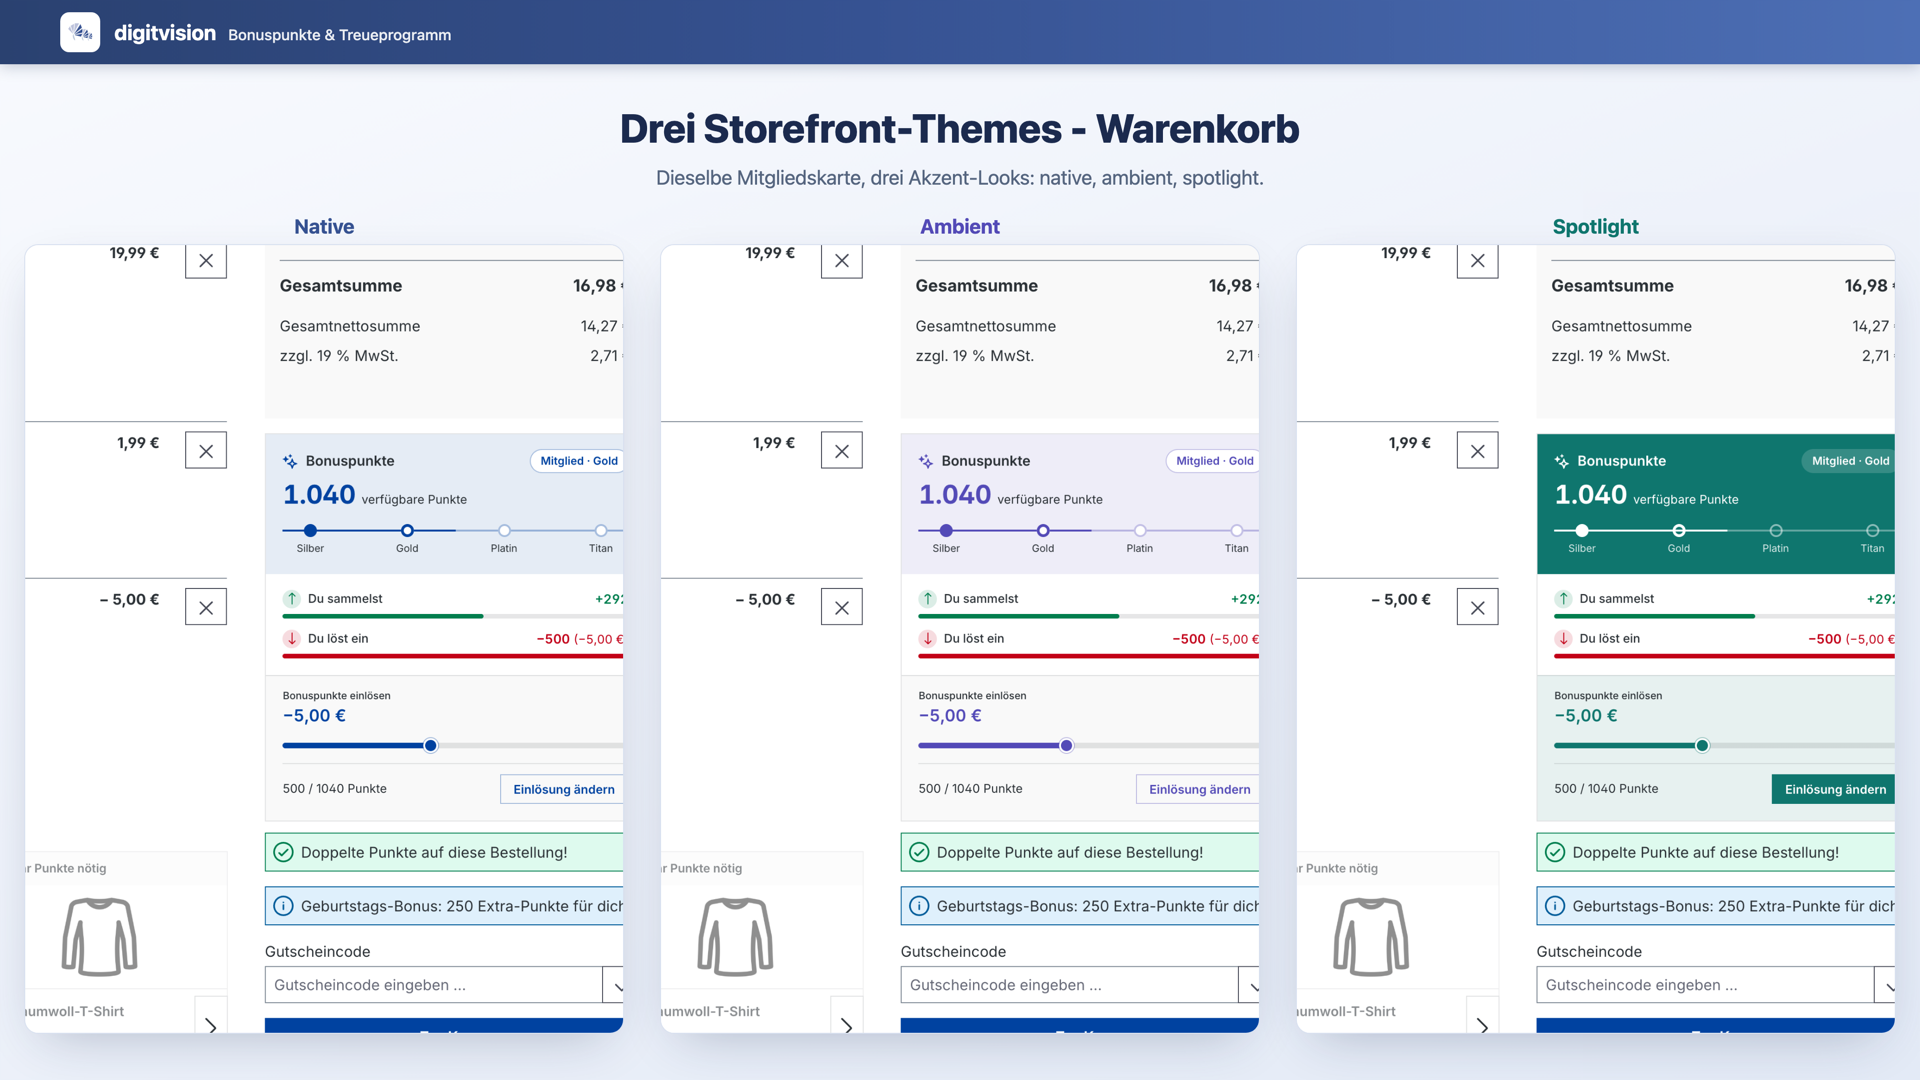Click the Spotlight theme heading

pyautogui.click(x=1595, y=227)
